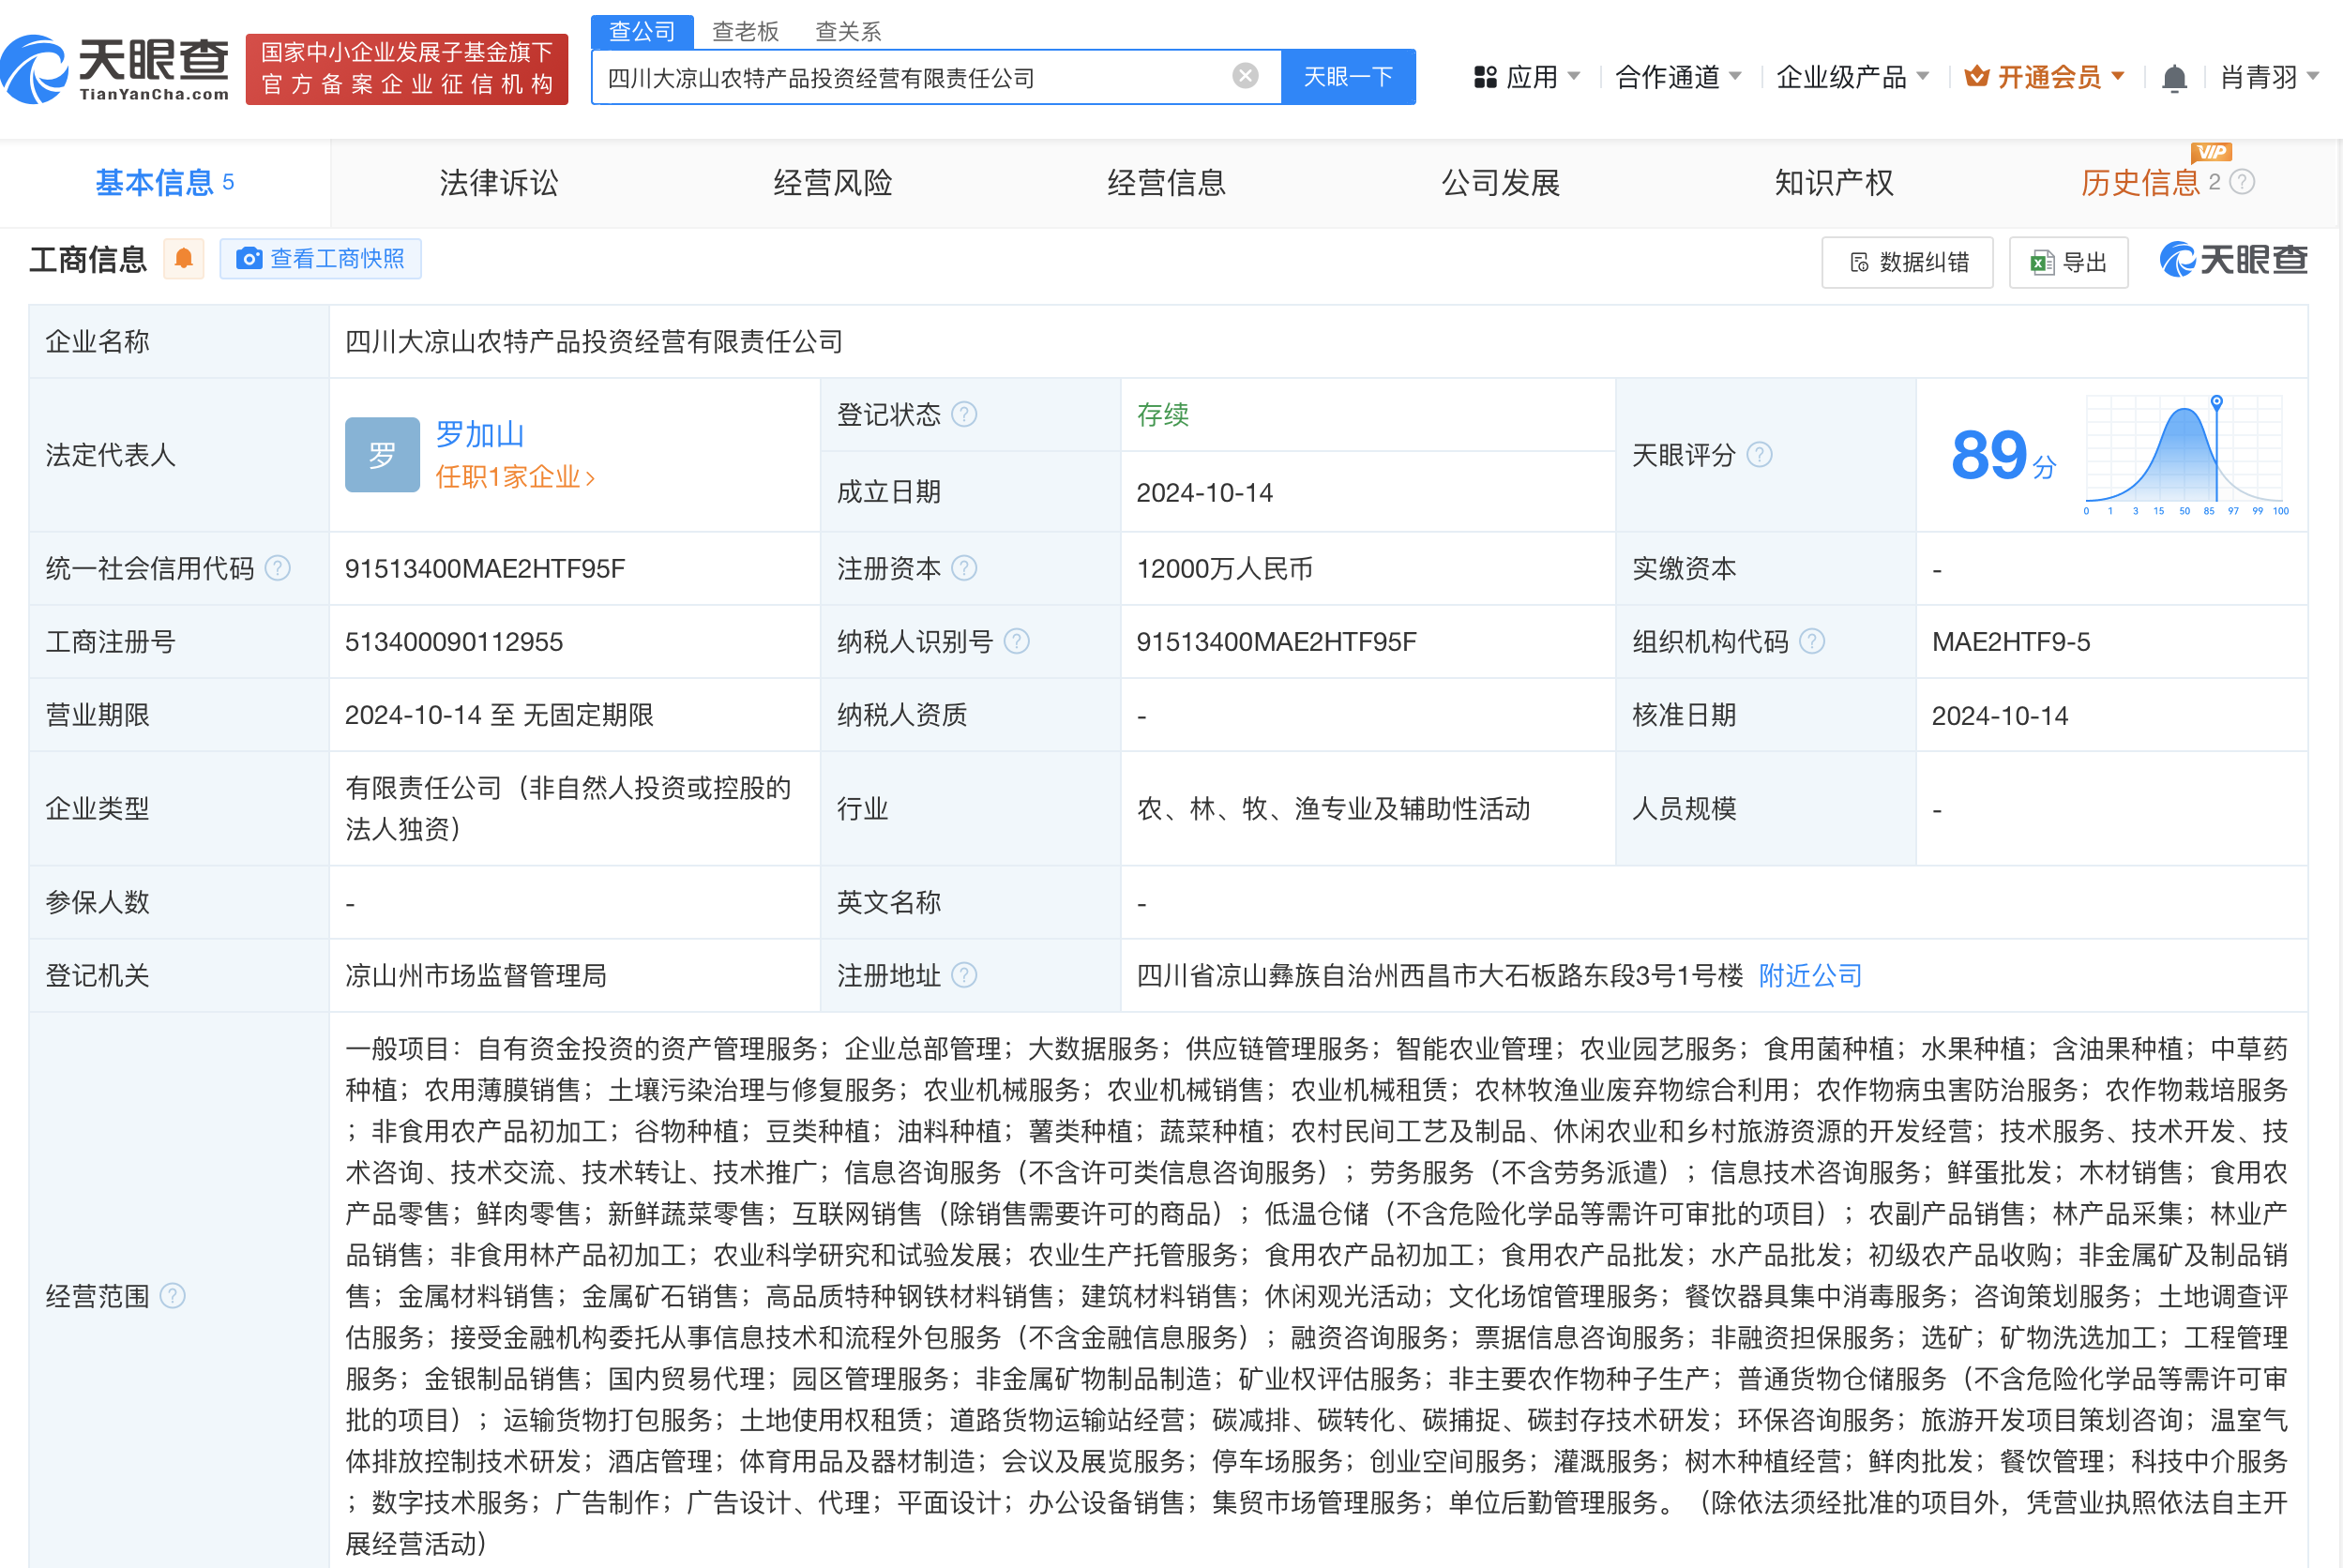Open the notification bell
Viewport: 2343px width, 1568px height.
click(2173, 76)
